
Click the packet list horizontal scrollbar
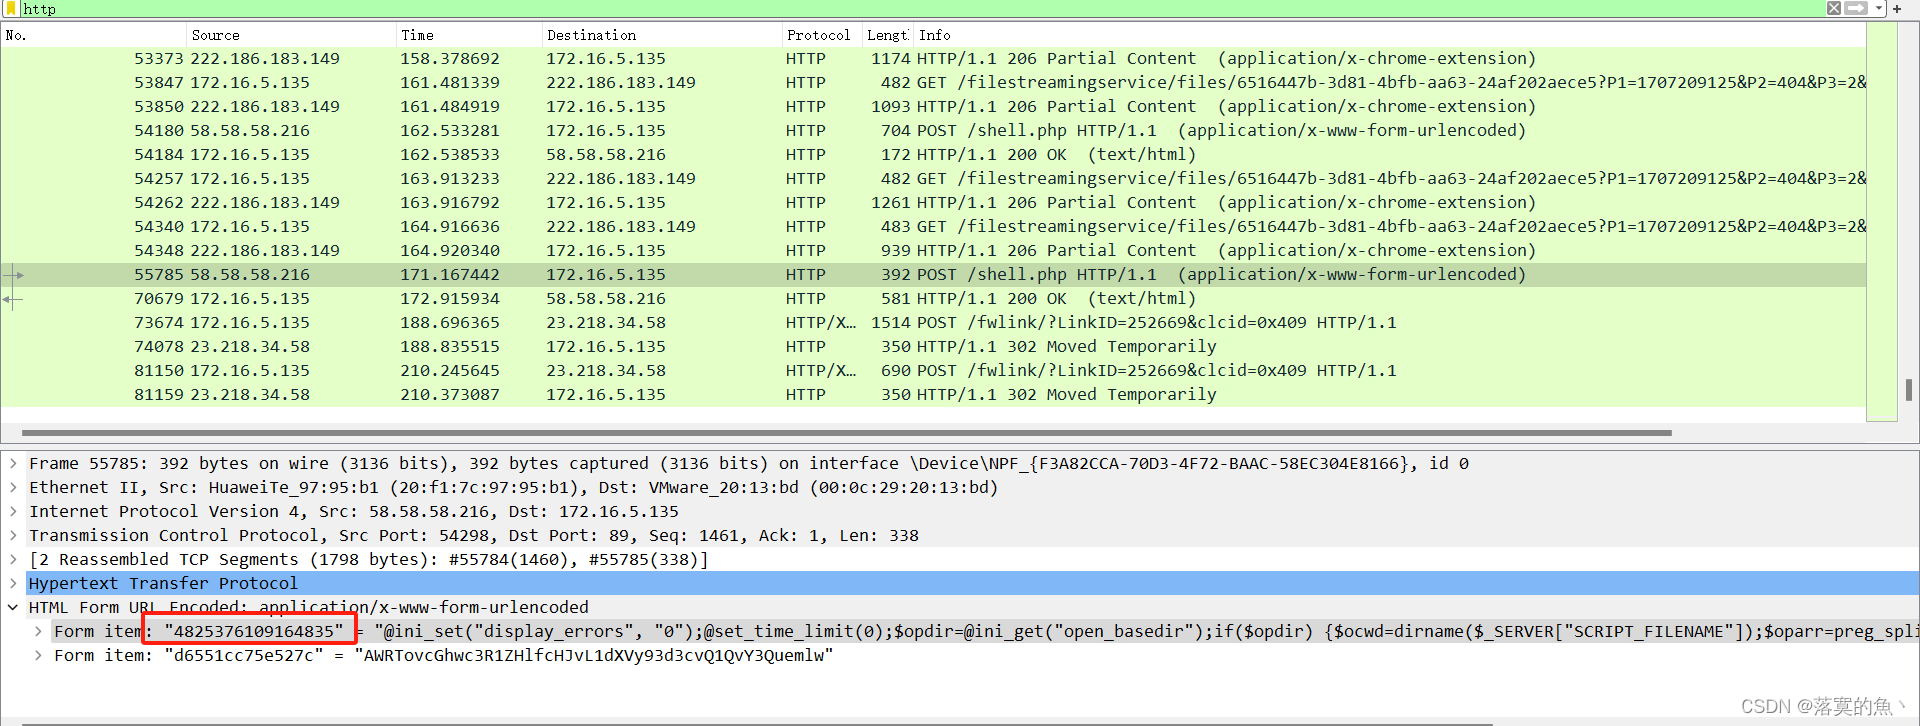[x=846, y=433]
